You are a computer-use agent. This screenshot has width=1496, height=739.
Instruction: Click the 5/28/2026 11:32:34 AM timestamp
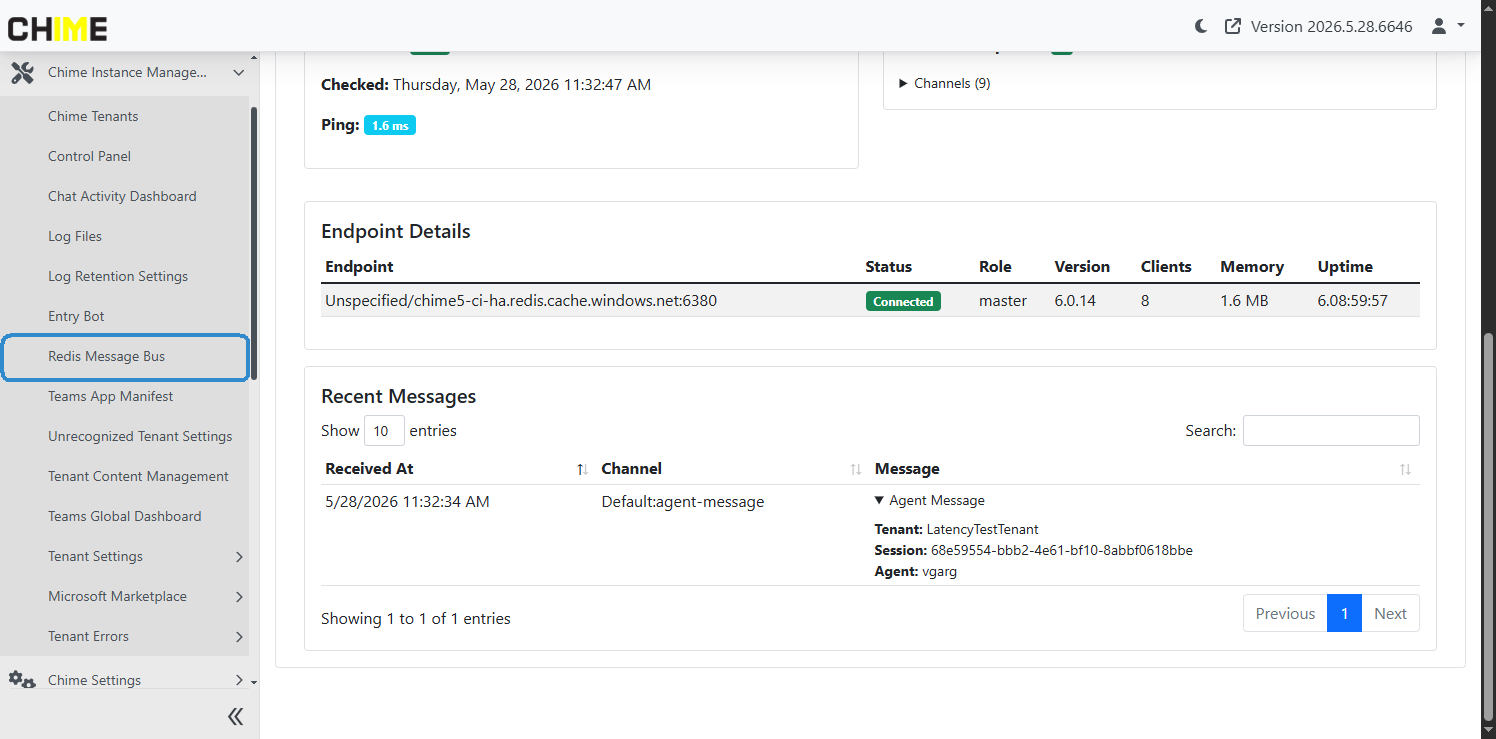(407, 501)
